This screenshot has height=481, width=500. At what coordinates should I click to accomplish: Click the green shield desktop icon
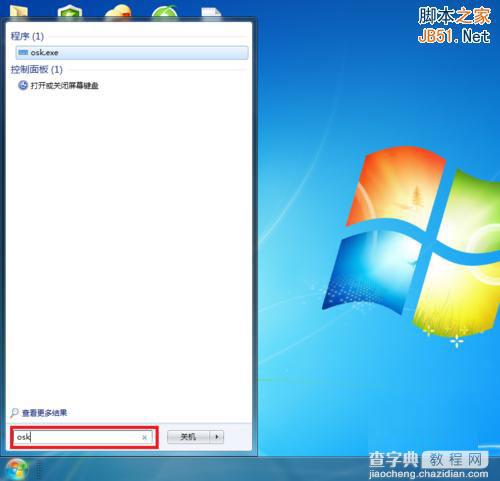70,11
